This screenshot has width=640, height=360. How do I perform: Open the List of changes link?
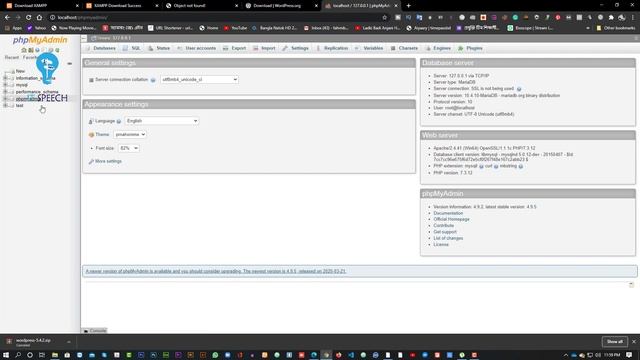pos(448,238)
